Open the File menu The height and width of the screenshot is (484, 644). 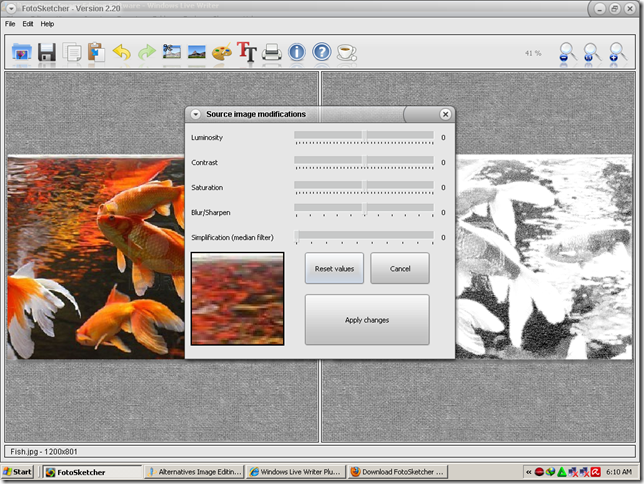10,23
